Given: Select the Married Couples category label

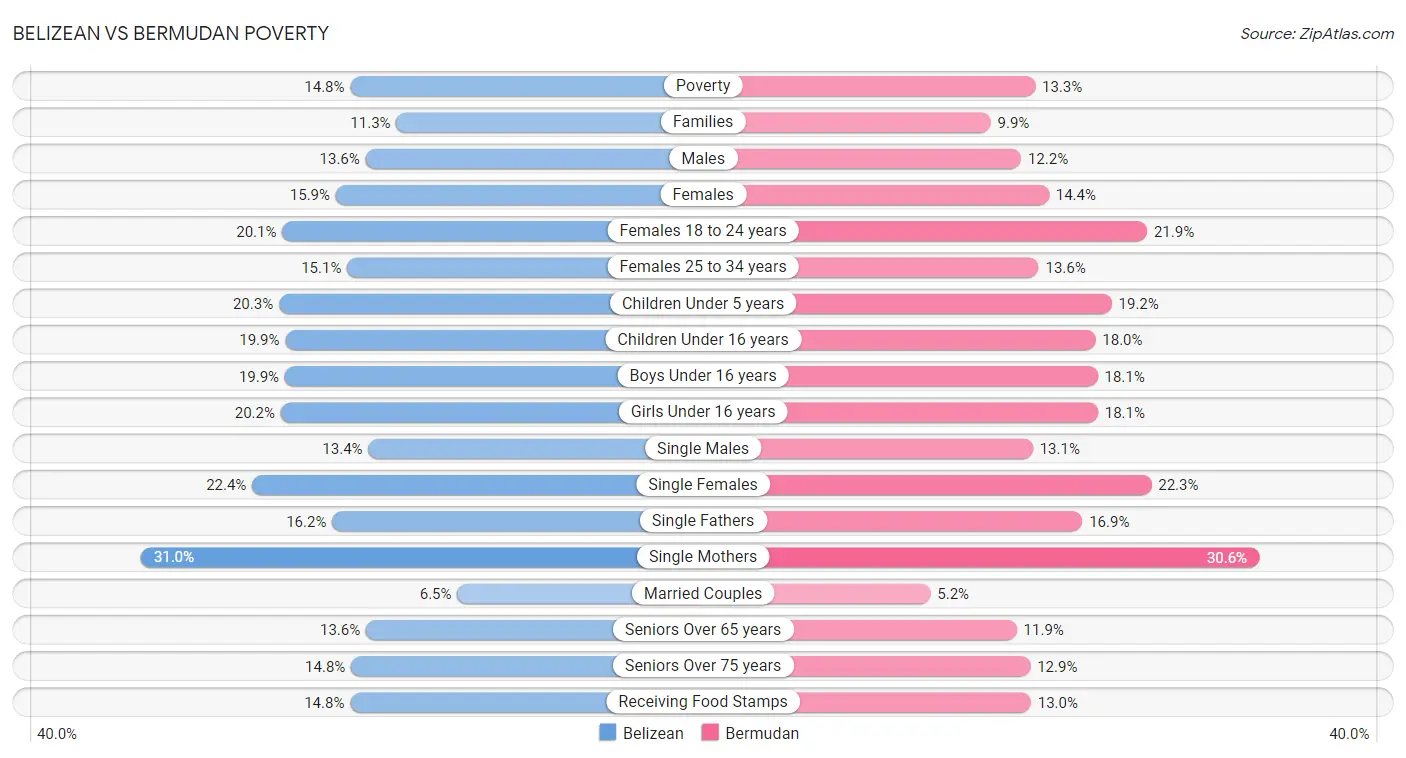Looking at the screenshot, I should (703, 593).
